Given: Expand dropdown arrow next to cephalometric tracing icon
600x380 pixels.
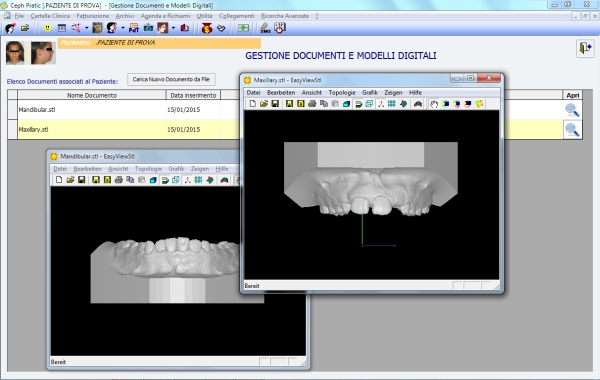Looking at the screenshot, I should (x=86, y=28).
